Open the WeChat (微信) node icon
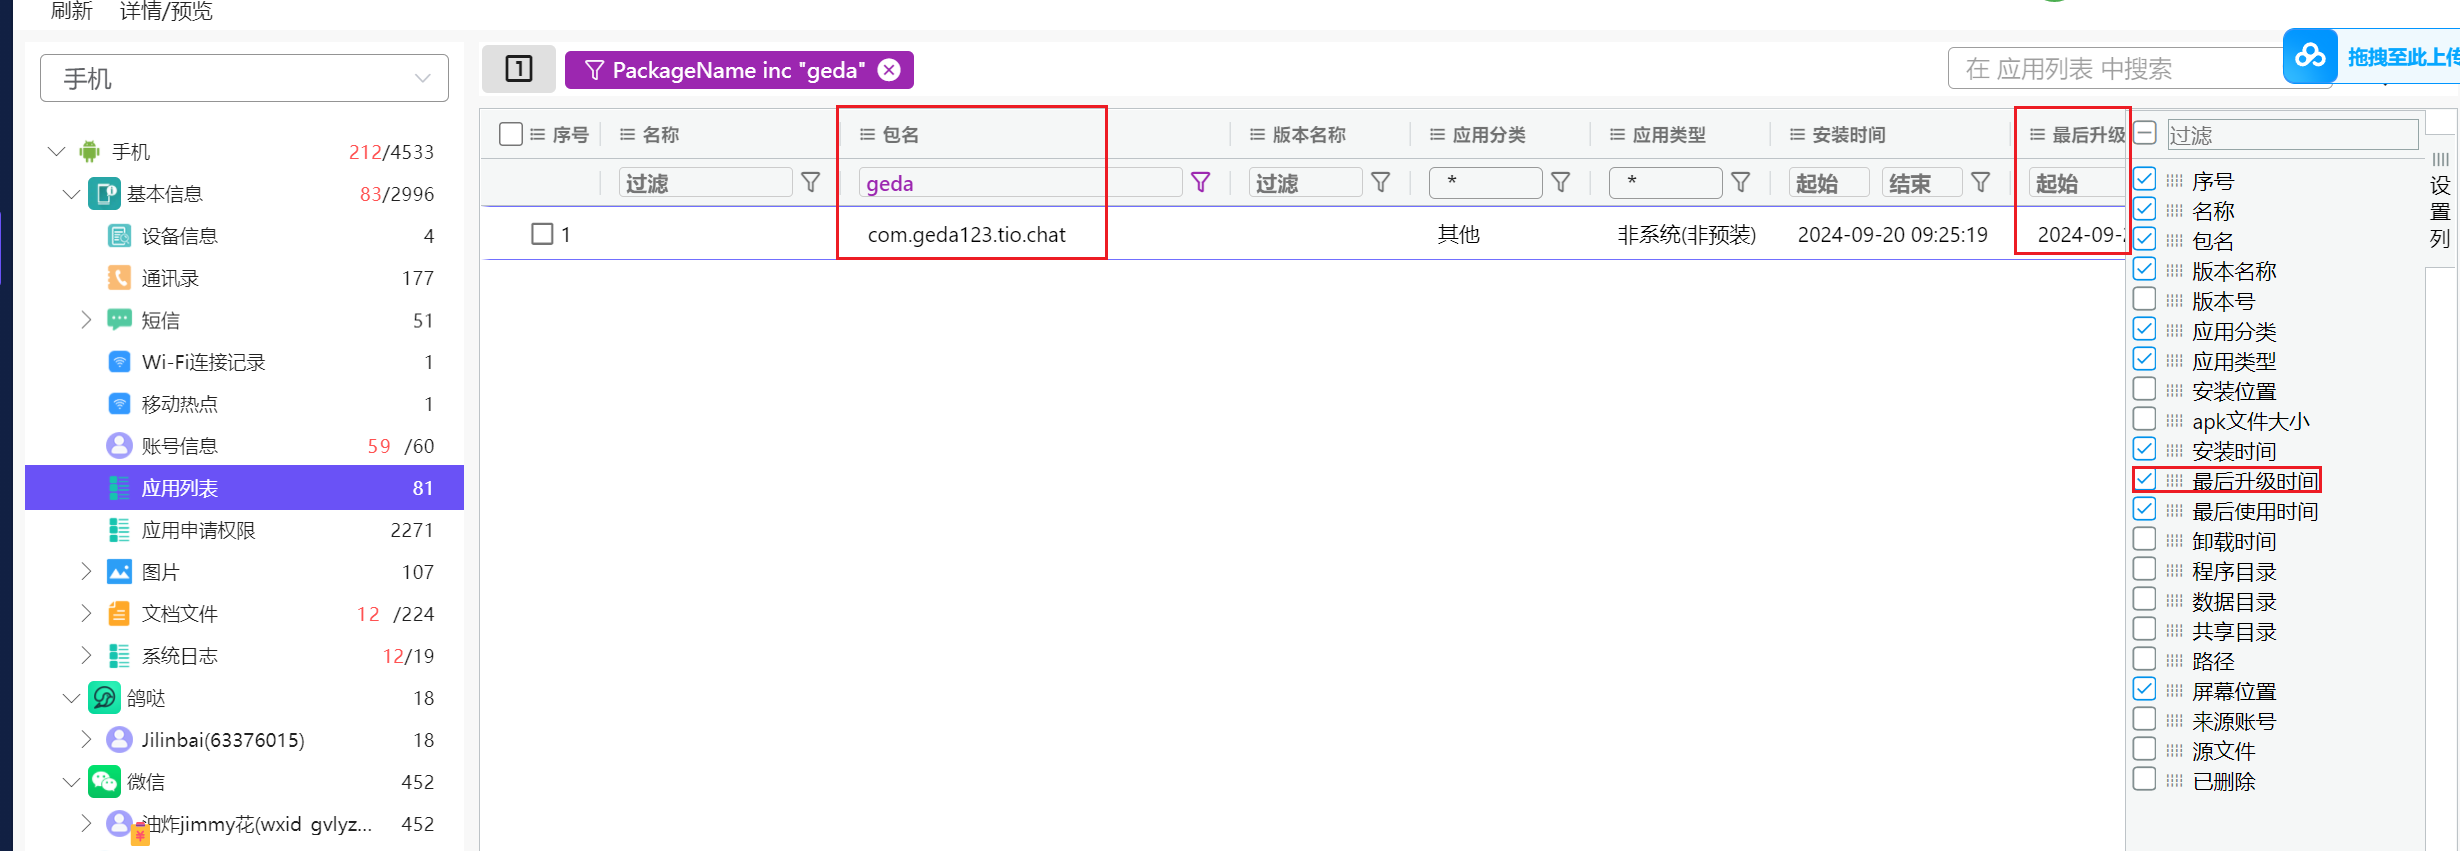 tap(104, 782)
